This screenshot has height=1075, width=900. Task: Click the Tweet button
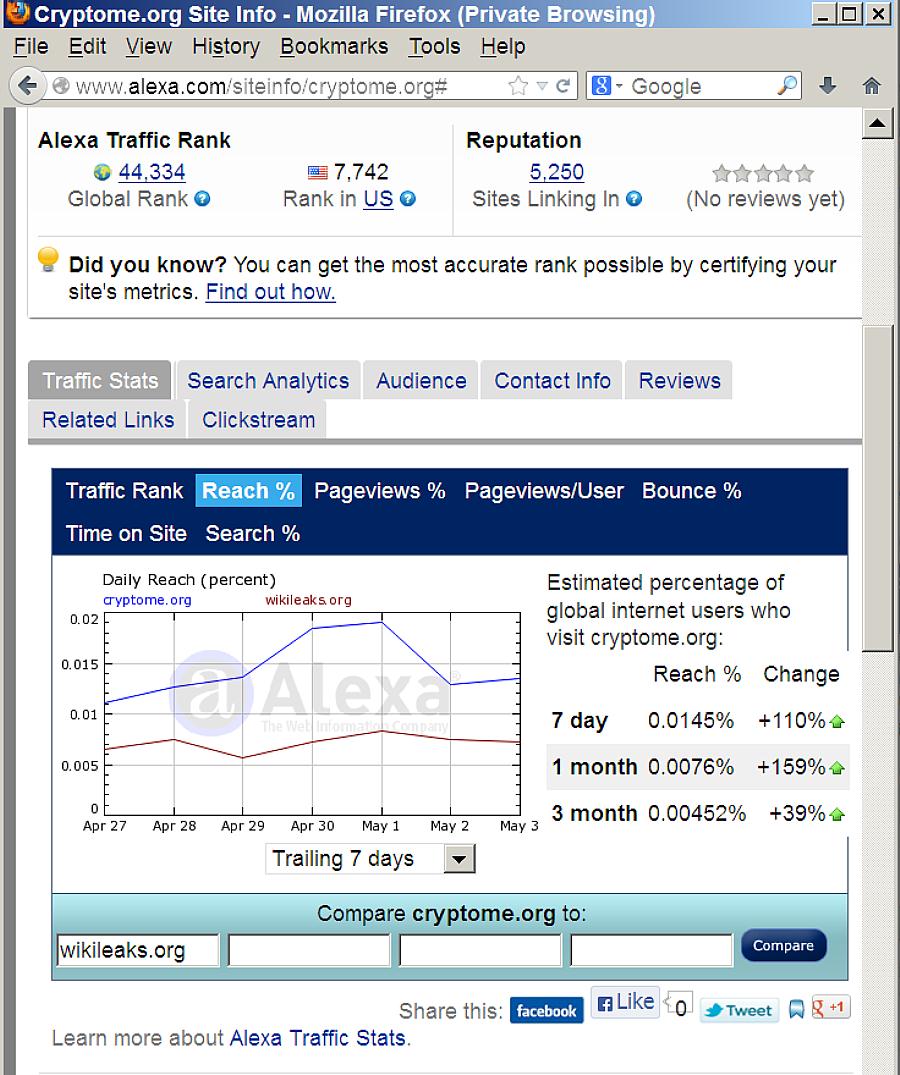739,1011
